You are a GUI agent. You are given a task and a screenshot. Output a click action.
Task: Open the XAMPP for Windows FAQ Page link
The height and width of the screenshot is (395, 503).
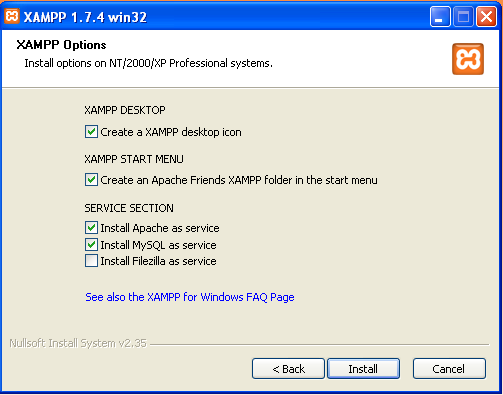(x=190, y=297)
